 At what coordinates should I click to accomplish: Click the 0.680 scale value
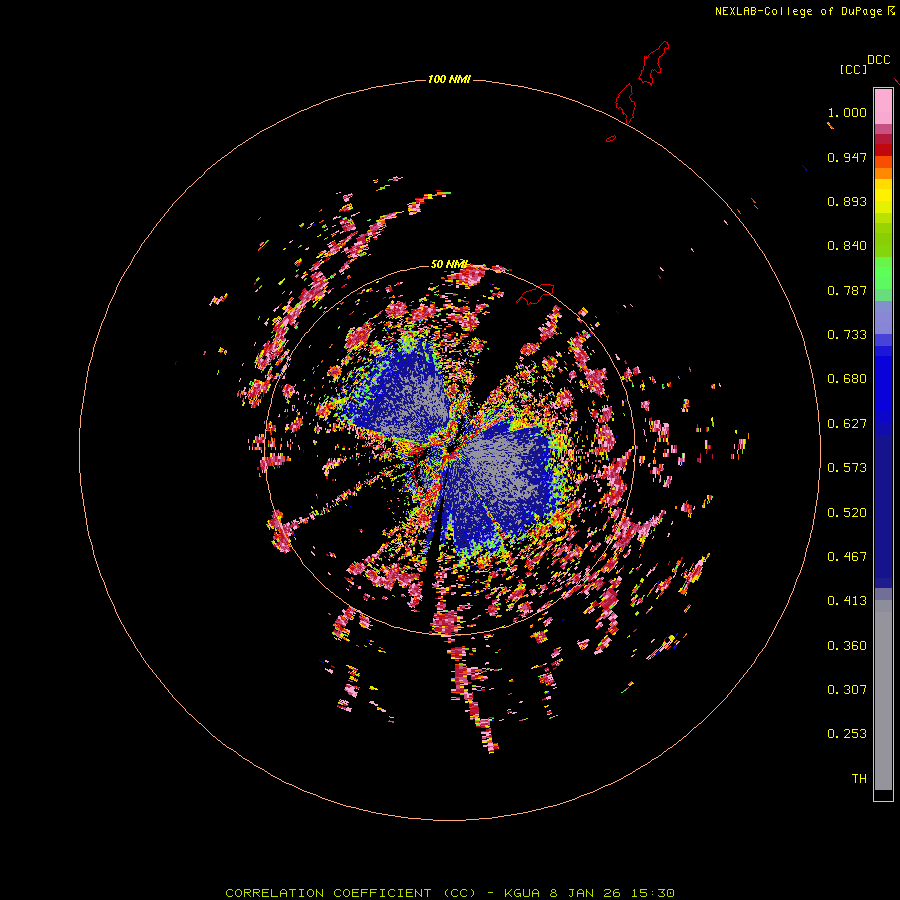coord(847,379)
